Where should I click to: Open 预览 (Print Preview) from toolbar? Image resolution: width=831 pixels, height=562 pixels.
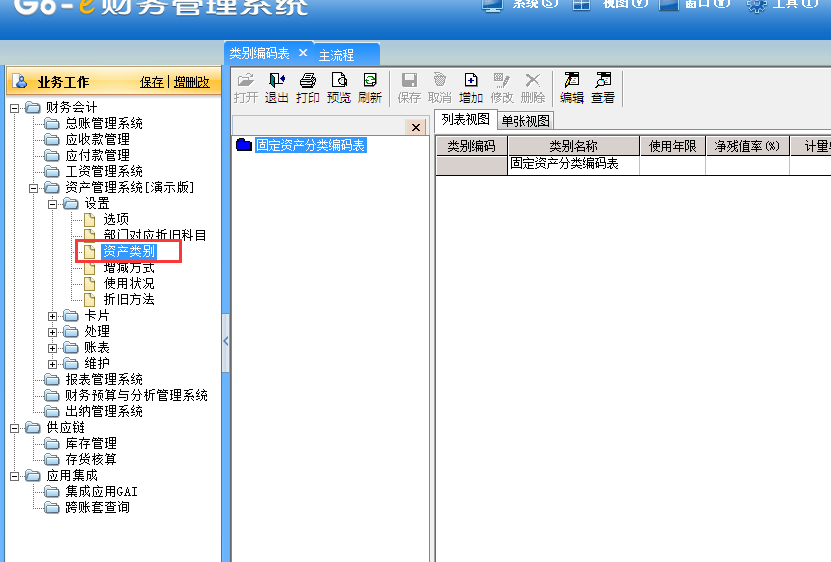339,88
